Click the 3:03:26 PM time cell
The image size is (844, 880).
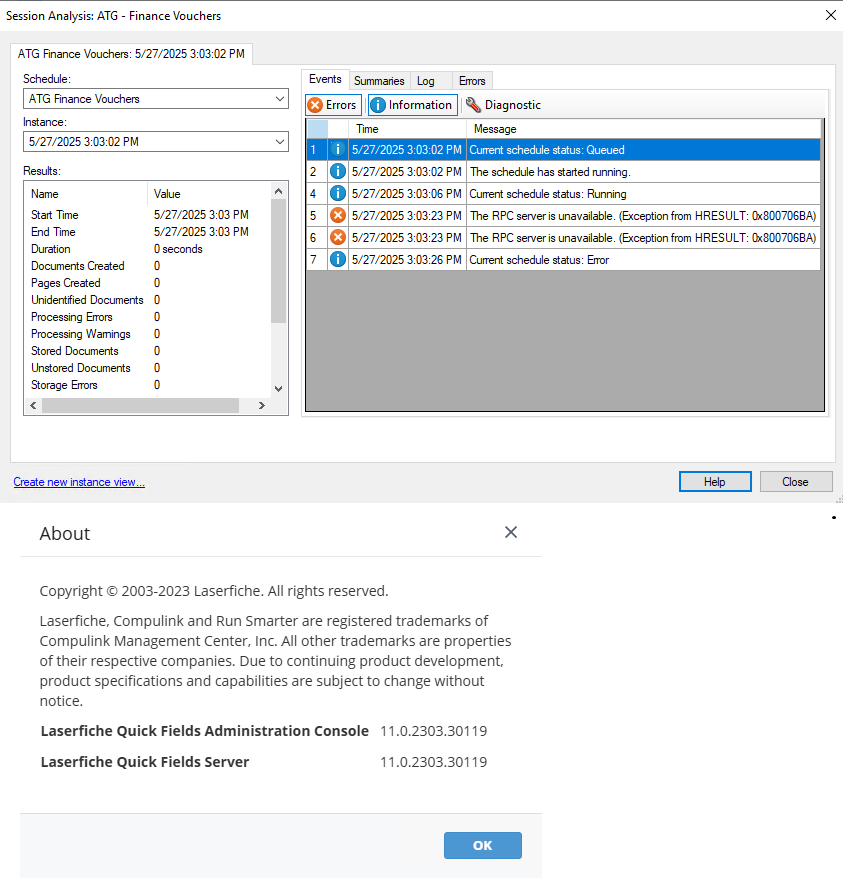tap(407, 259)
